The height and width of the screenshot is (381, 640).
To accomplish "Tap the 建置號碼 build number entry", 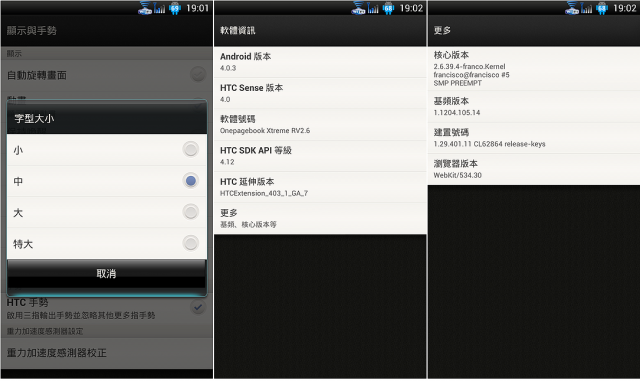I will pyautogui.click(x=533, y=138).
